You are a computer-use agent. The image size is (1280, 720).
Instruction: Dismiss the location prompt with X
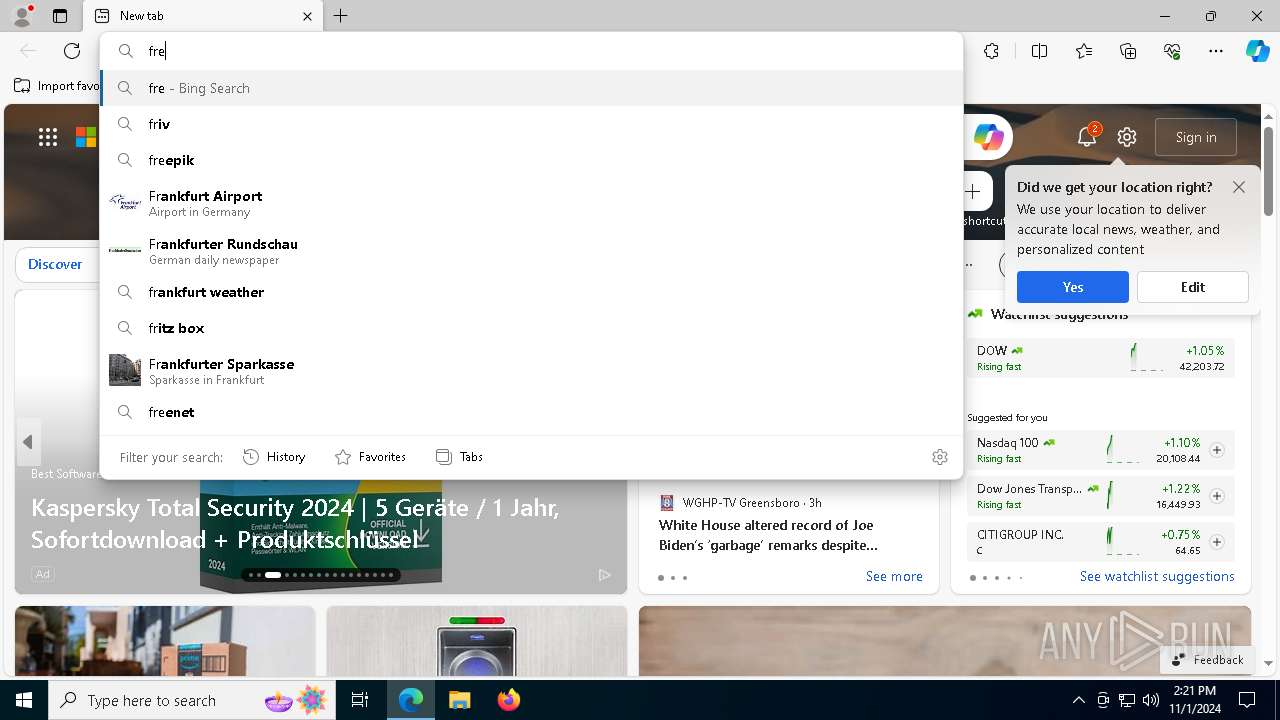click(x=1239, y=187)
